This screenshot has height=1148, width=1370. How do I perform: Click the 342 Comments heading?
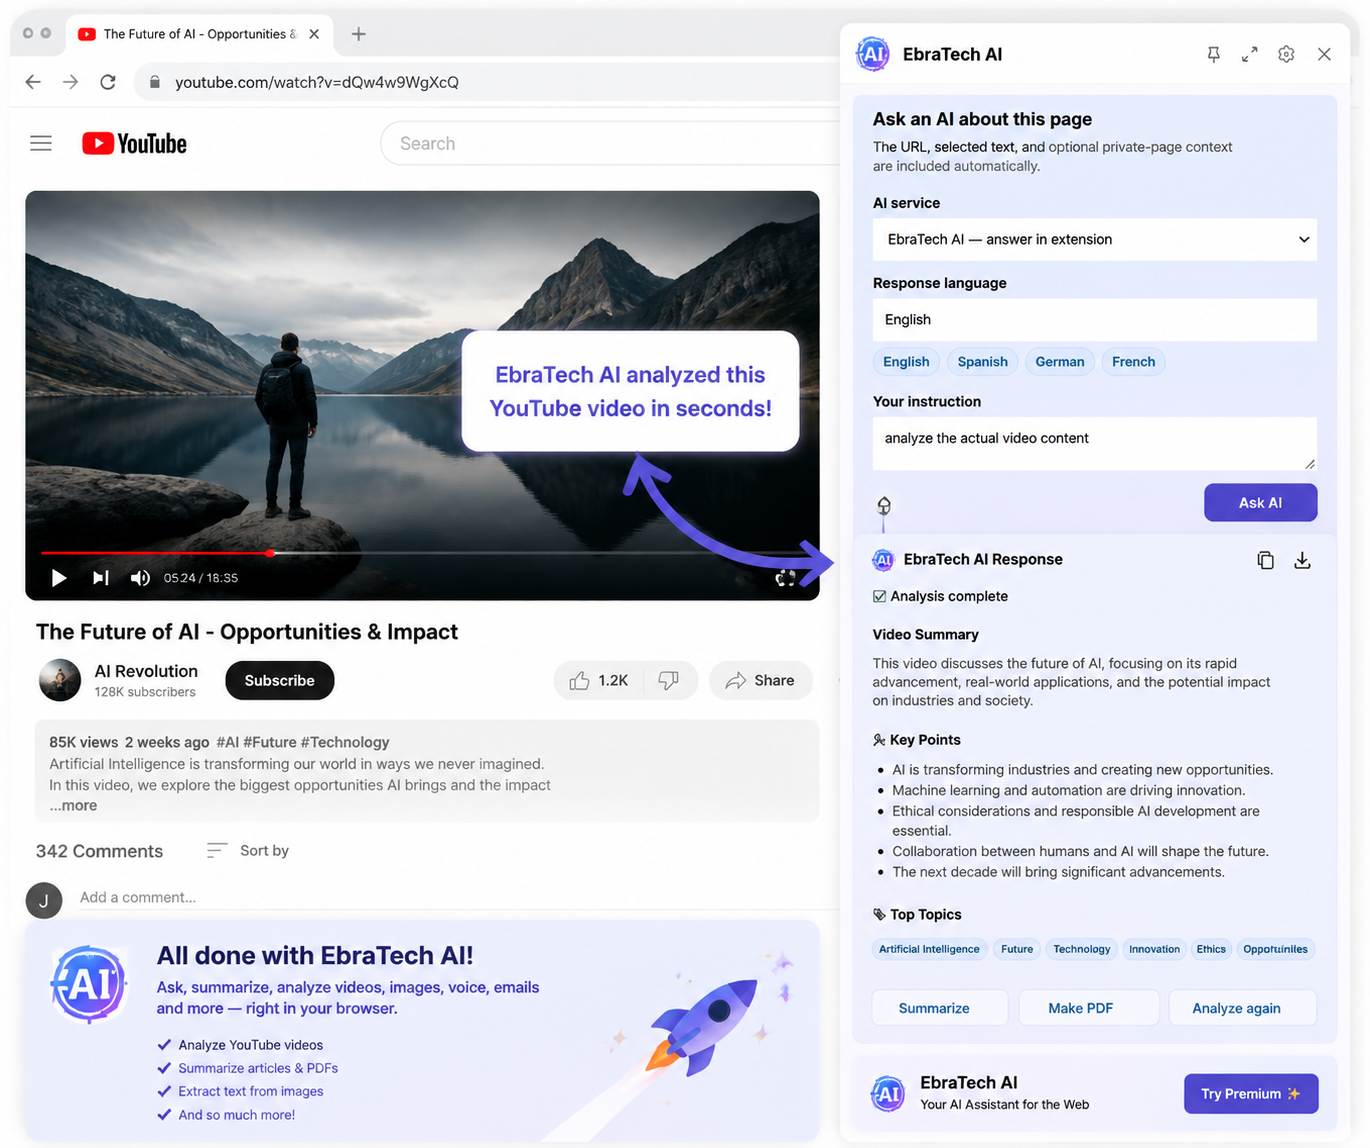click(99, 852)
